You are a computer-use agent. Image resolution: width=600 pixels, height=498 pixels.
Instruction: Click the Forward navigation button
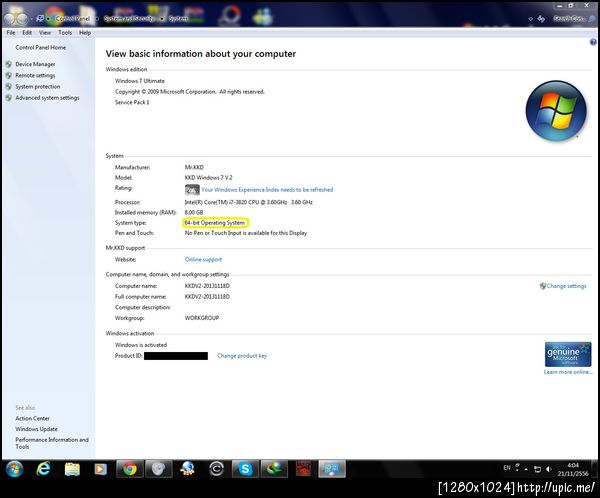[22, 18]
